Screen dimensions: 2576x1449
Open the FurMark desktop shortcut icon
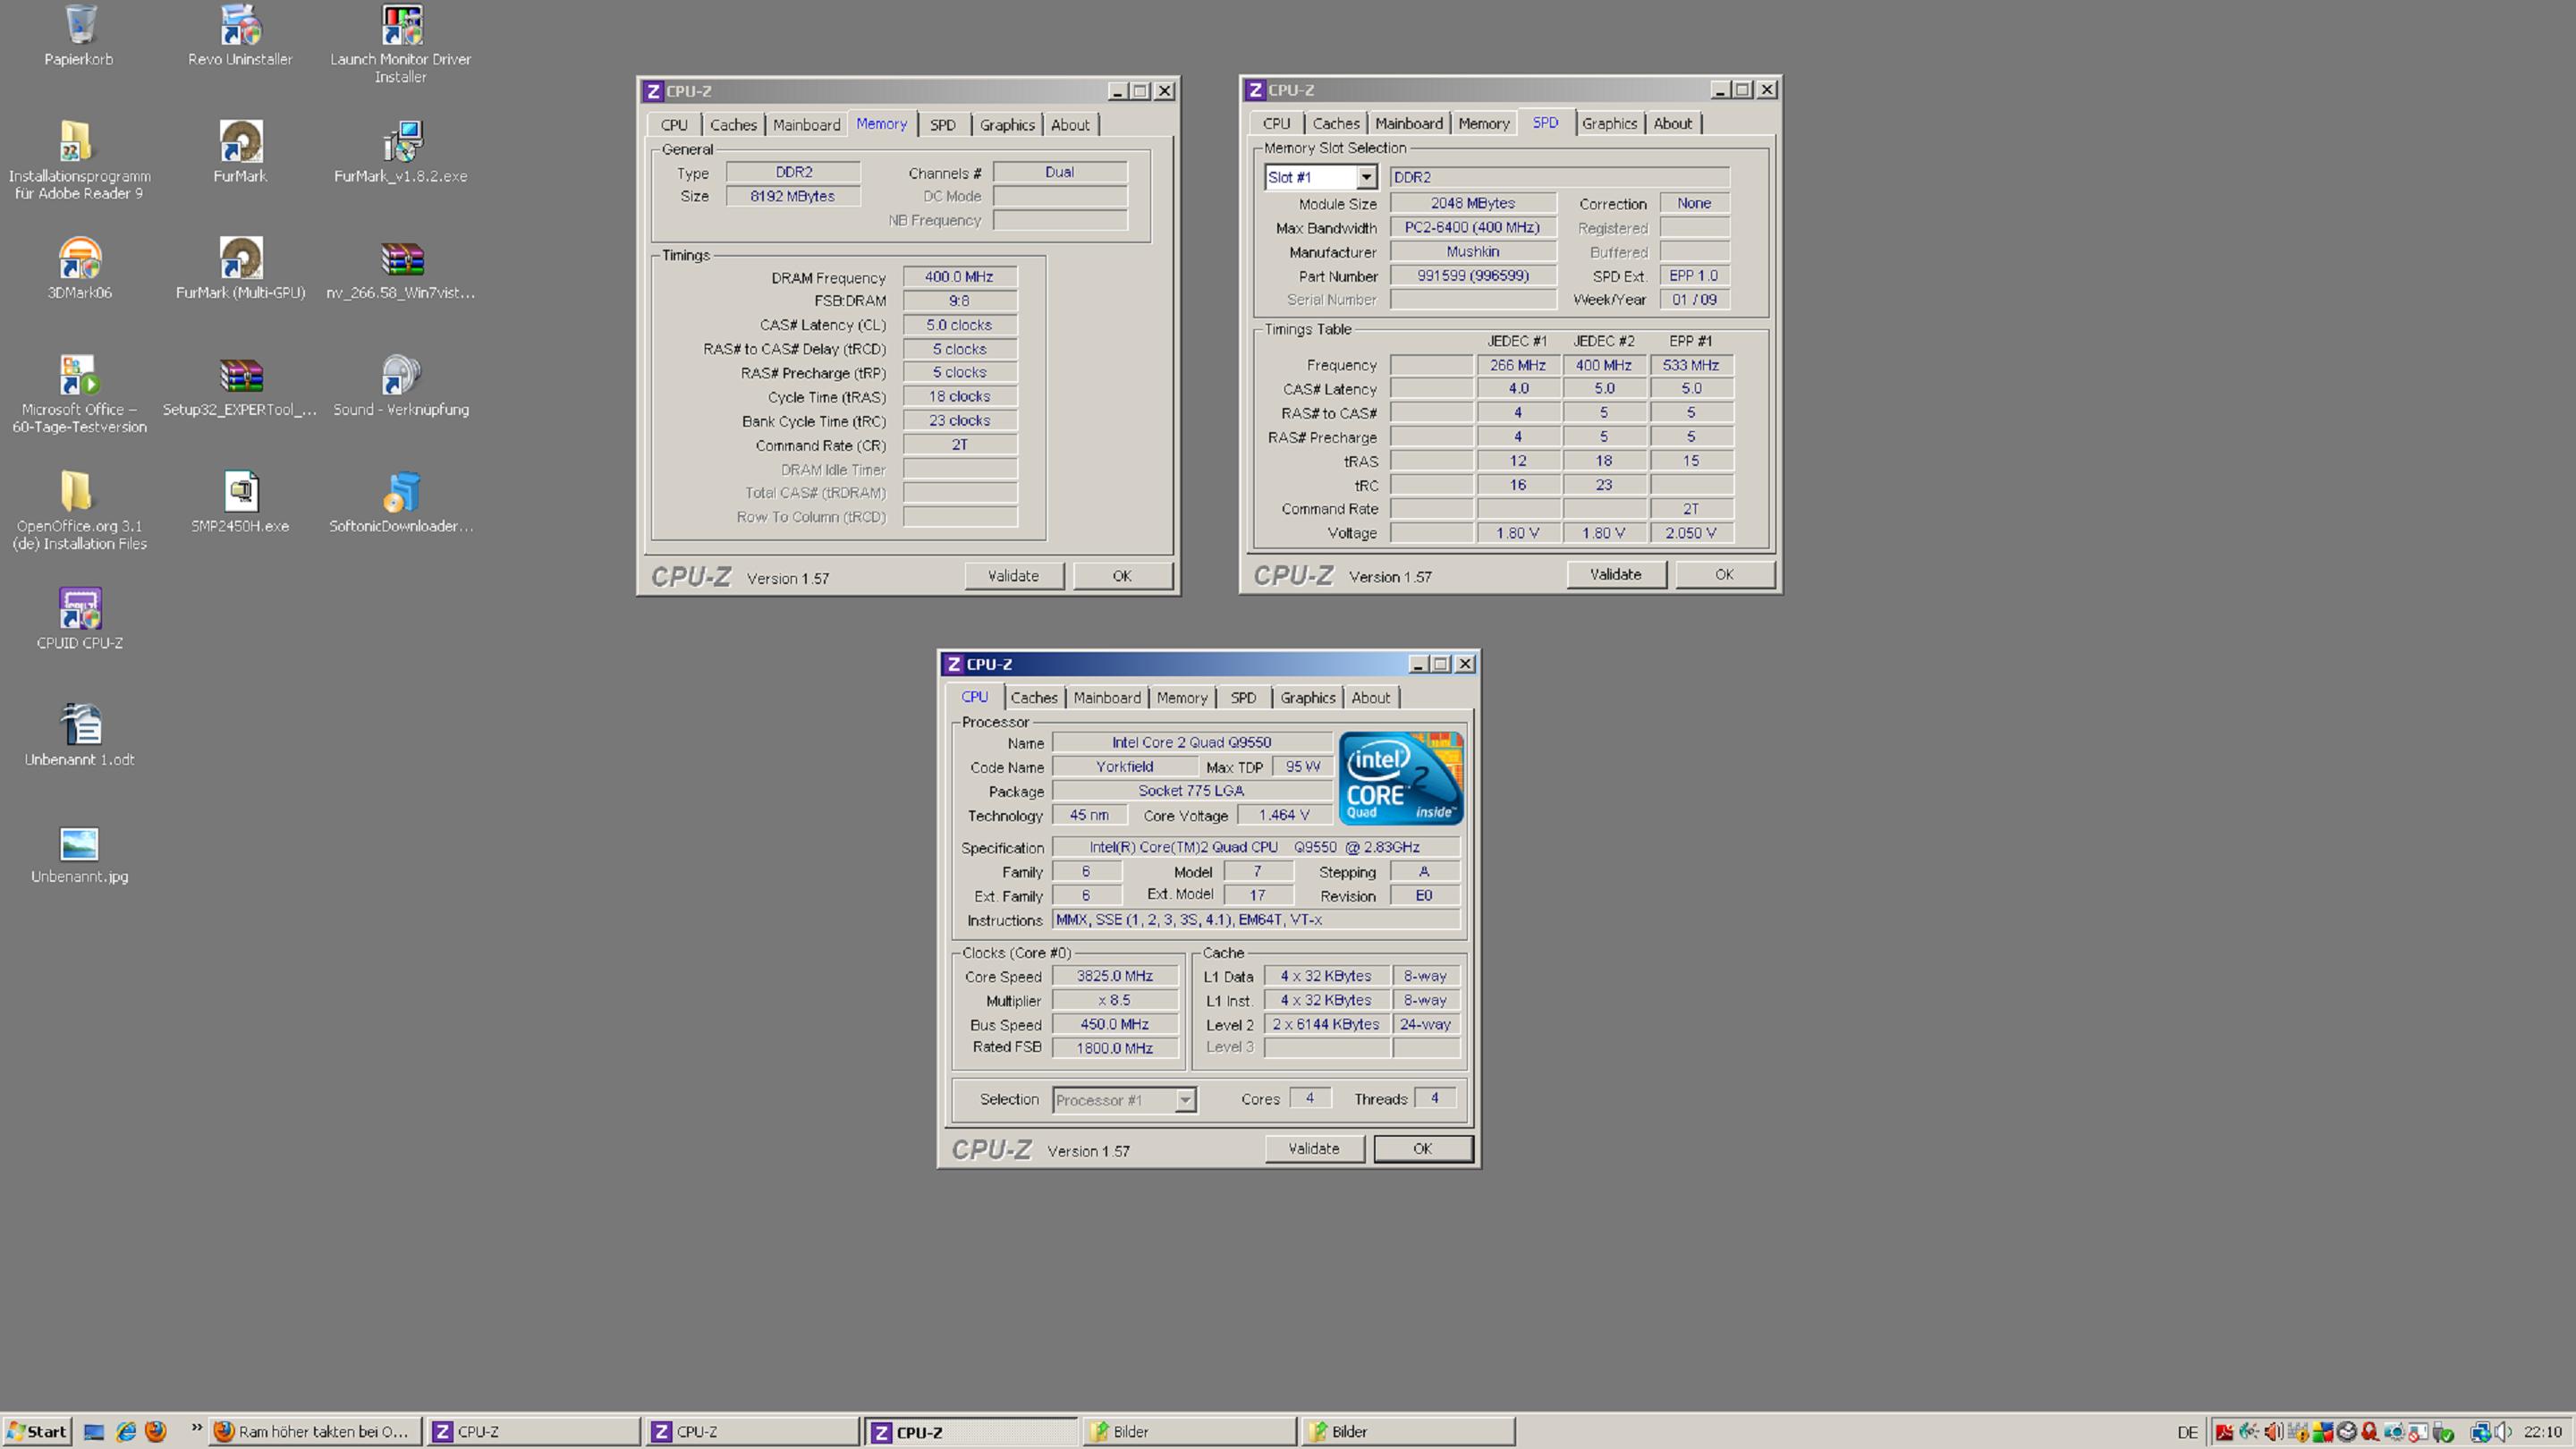click(240, 143)
